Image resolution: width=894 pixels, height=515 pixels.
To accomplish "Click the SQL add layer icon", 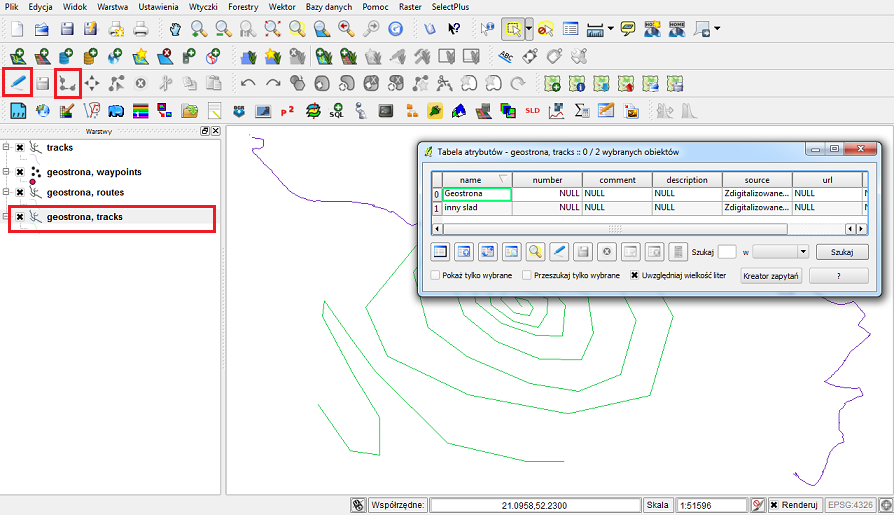I will click(x=336, y=111).
